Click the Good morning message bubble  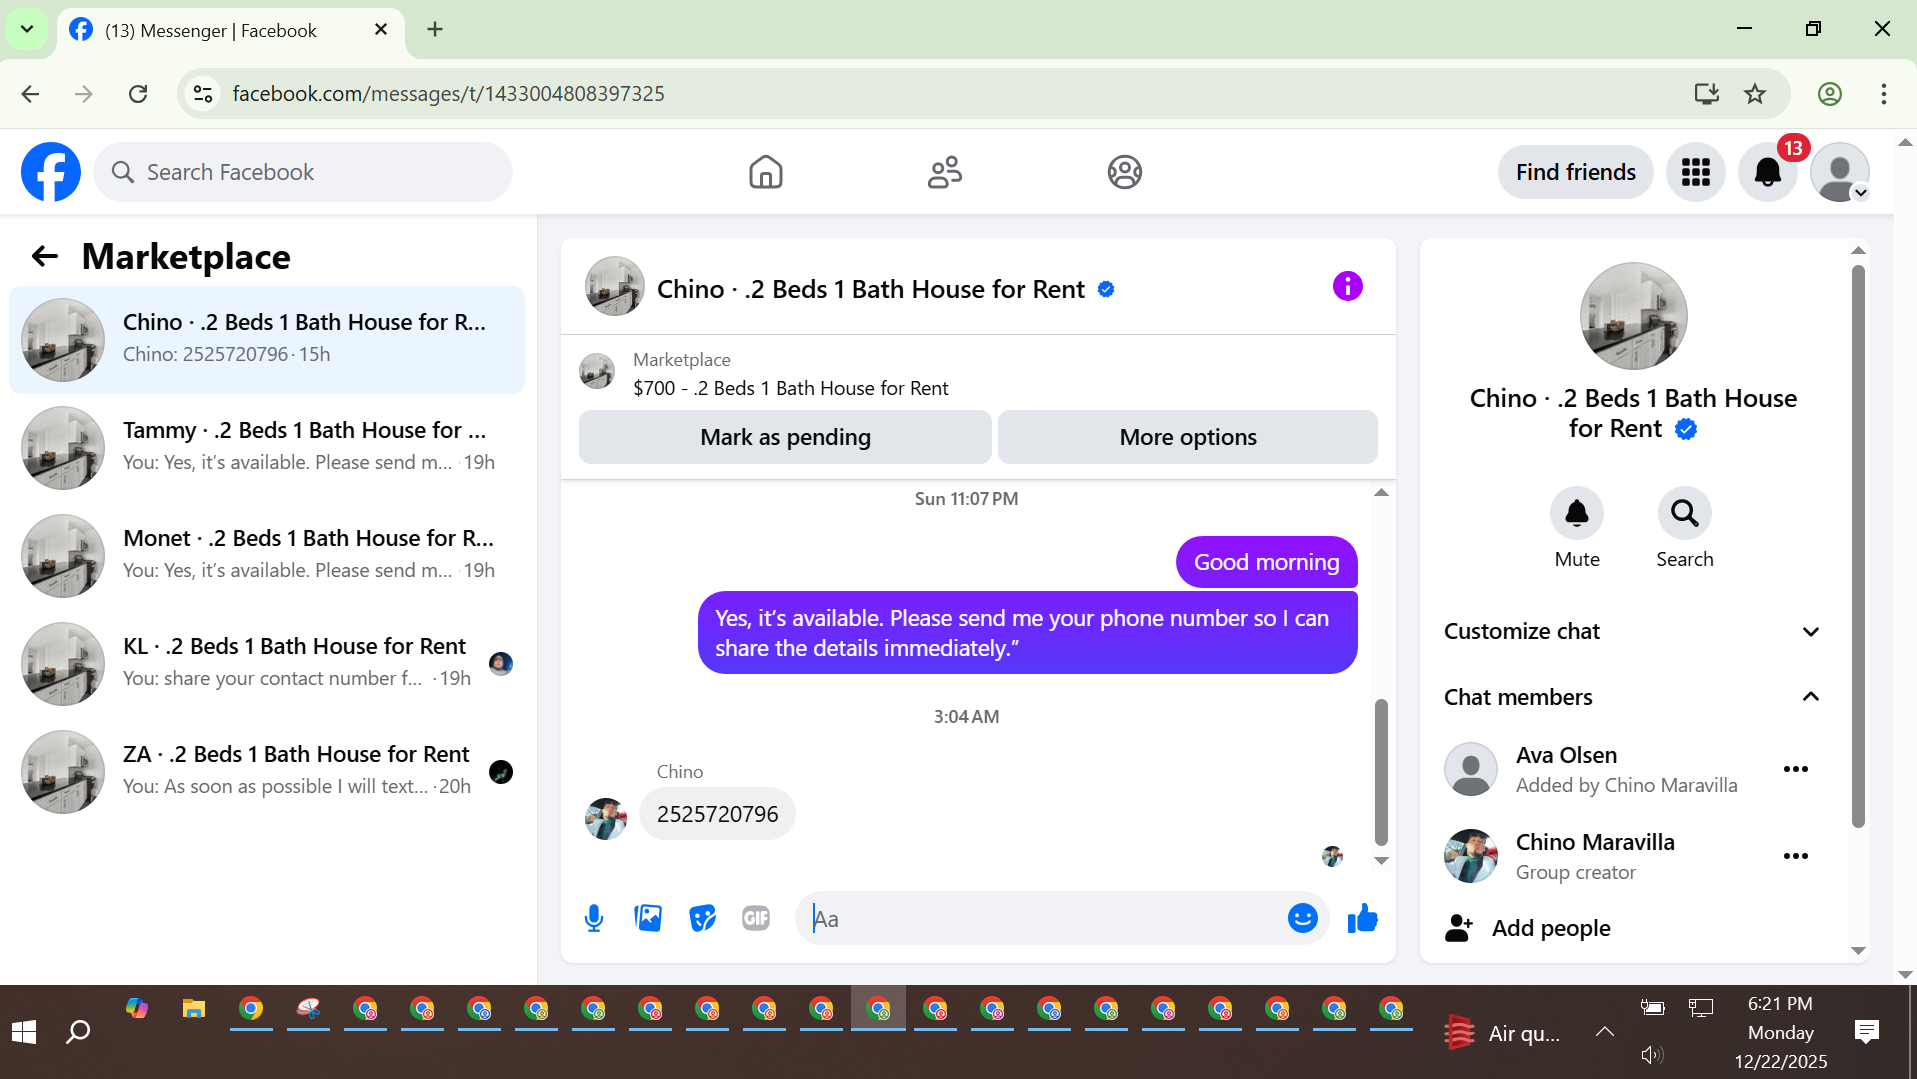point(1266,562)
